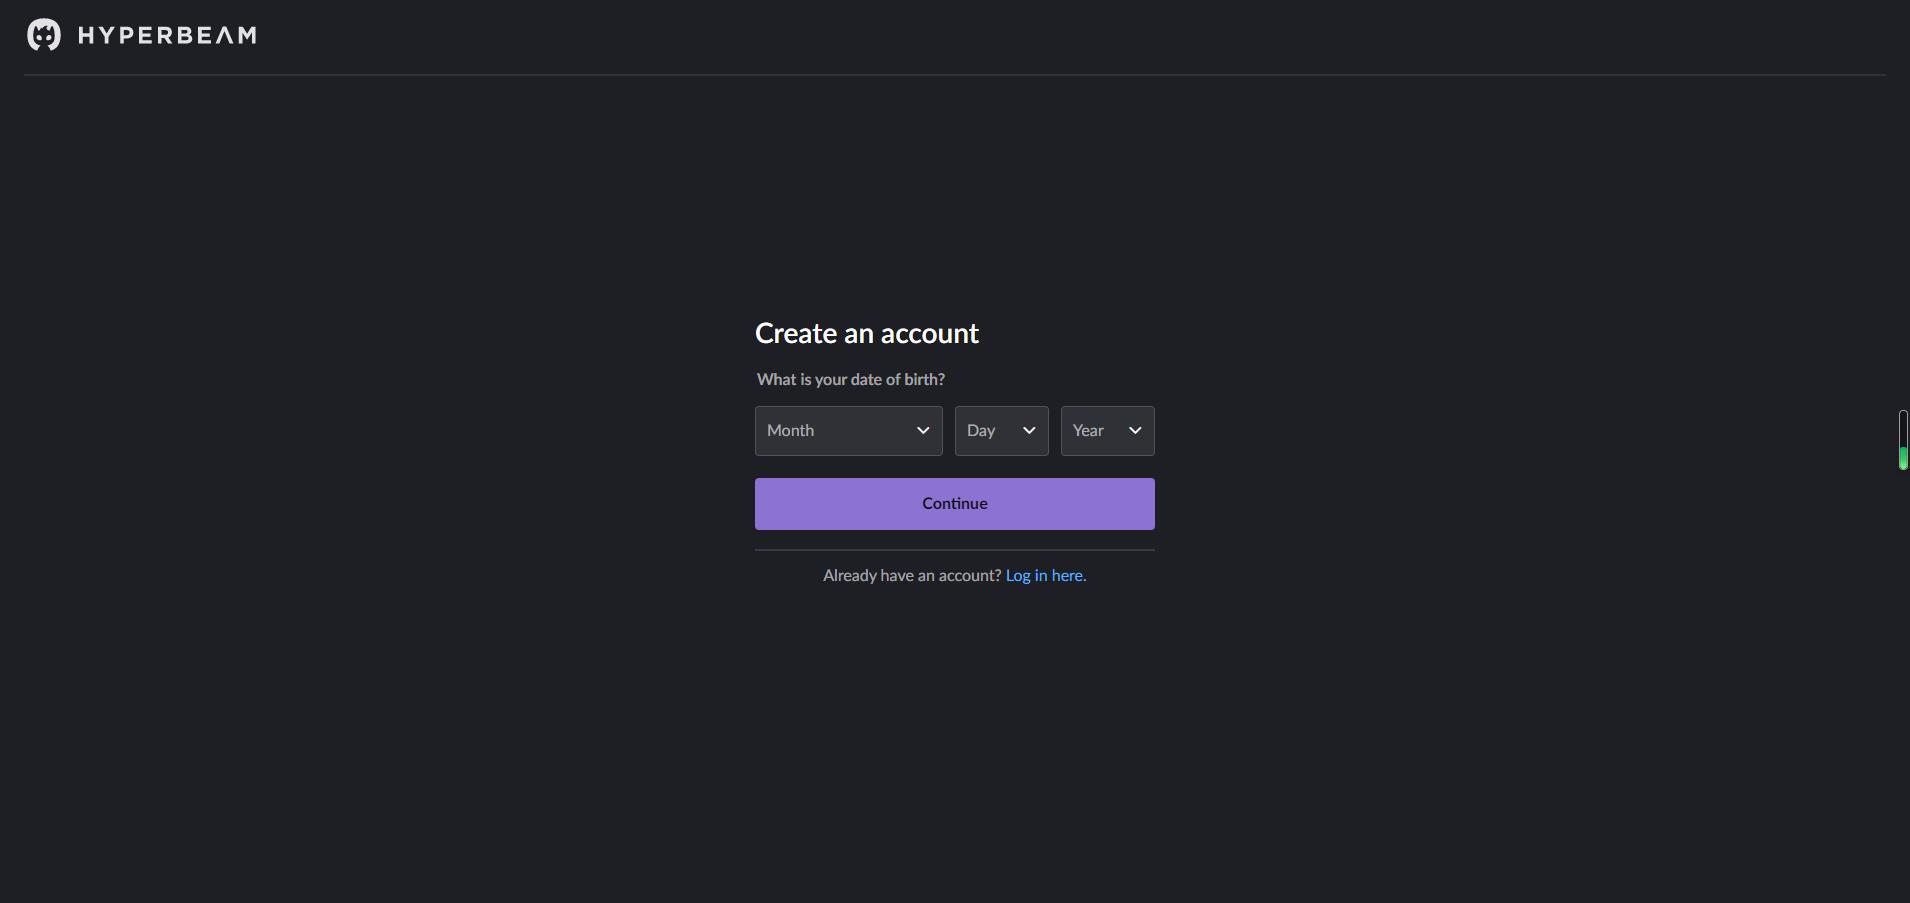Click the HYPERBEAM wordmark in the header
Viewport: 1910px width, 903px height.
[167, 36]
